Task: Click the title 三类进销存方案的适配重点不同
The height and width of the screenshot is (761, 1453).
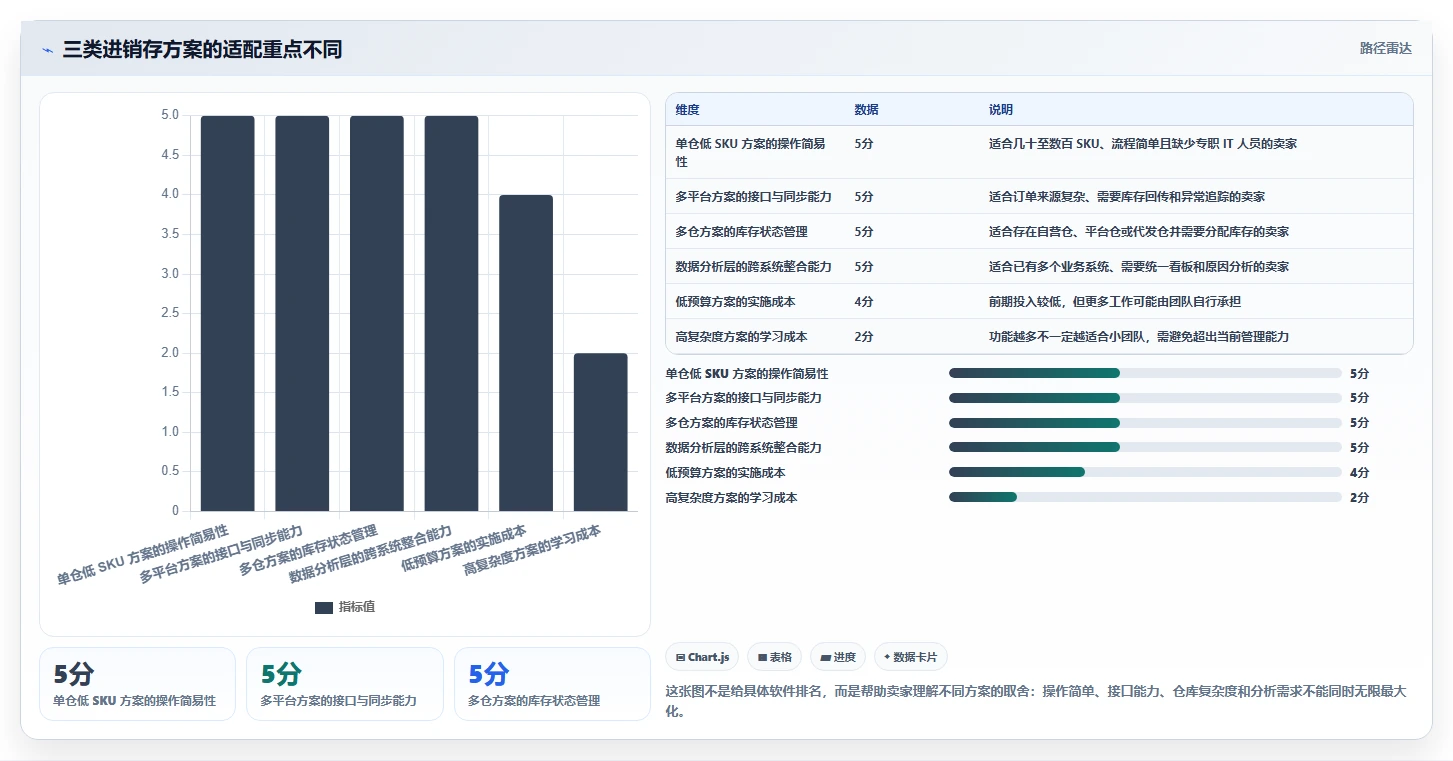Action: pos(202,49)
